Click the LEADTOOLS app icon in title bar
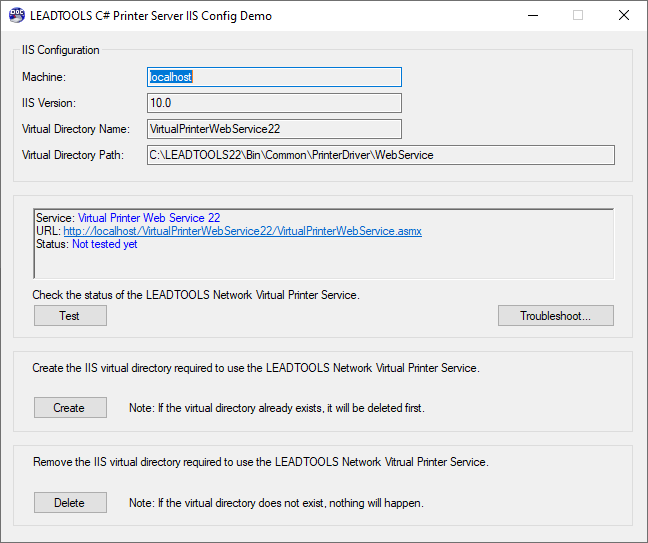 (17, 16)
